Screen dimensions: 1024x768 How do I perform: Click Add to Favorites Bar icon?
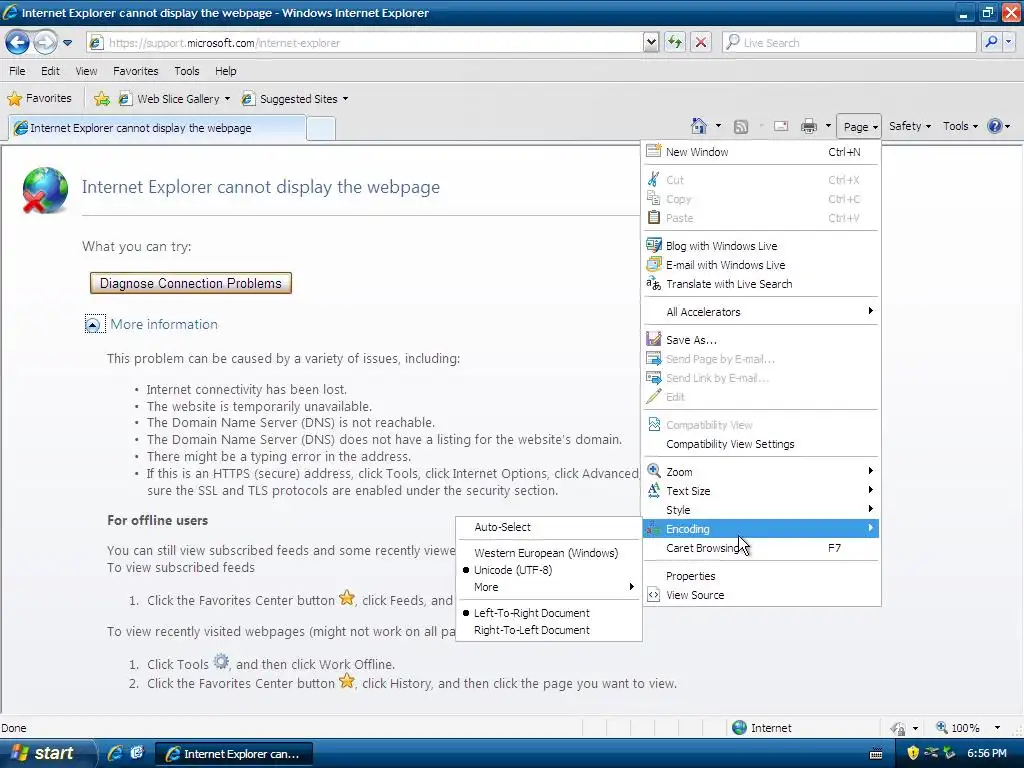pyautogui.click(x=102, y=99)
